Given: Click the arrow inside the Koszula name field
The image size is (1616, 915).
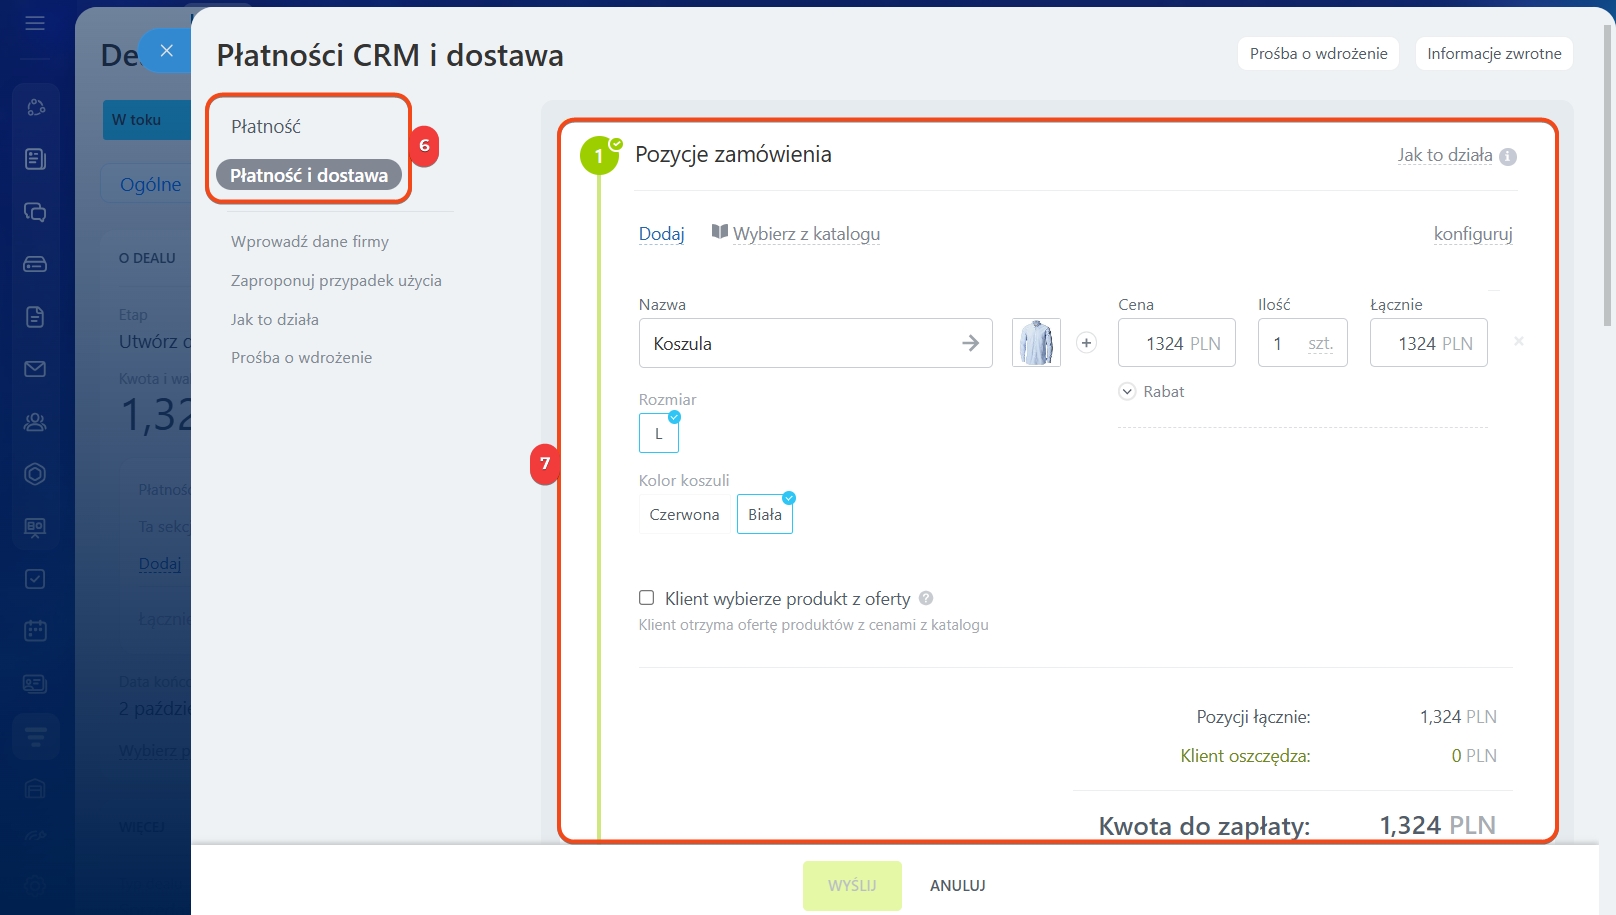Looking at the screenshot, I should (970, 343).
